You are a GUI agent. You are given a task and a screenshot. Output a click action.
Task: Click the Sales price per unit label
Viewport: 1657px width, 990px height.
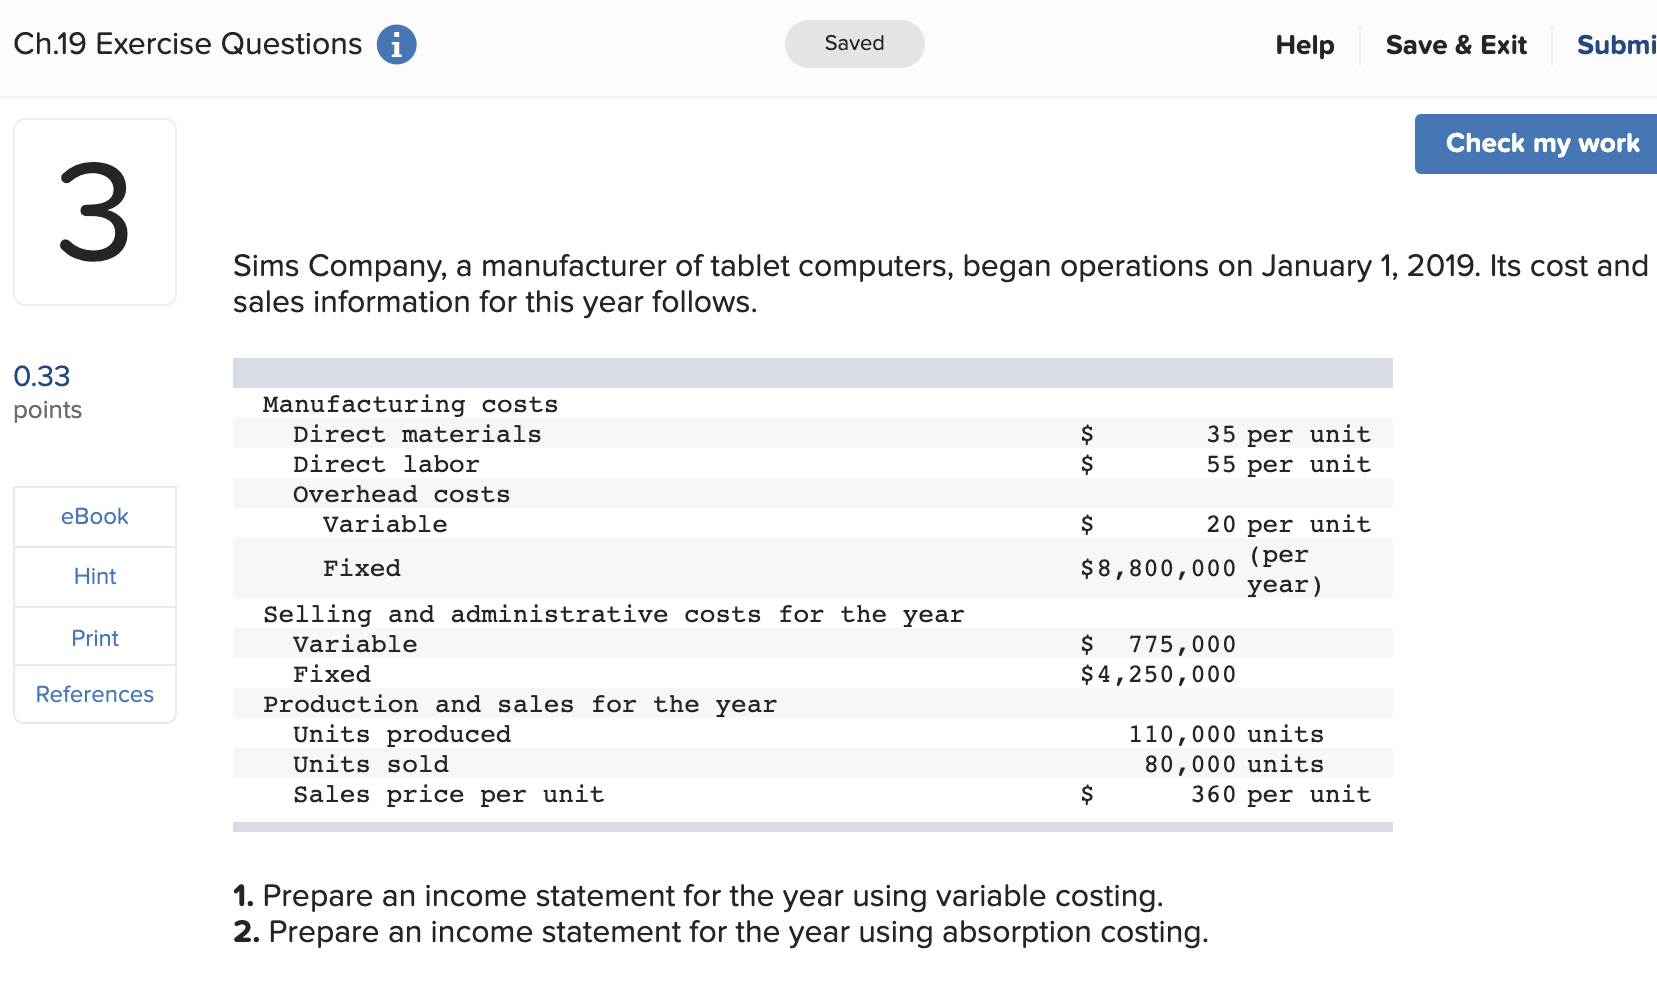tap(449, 794)
